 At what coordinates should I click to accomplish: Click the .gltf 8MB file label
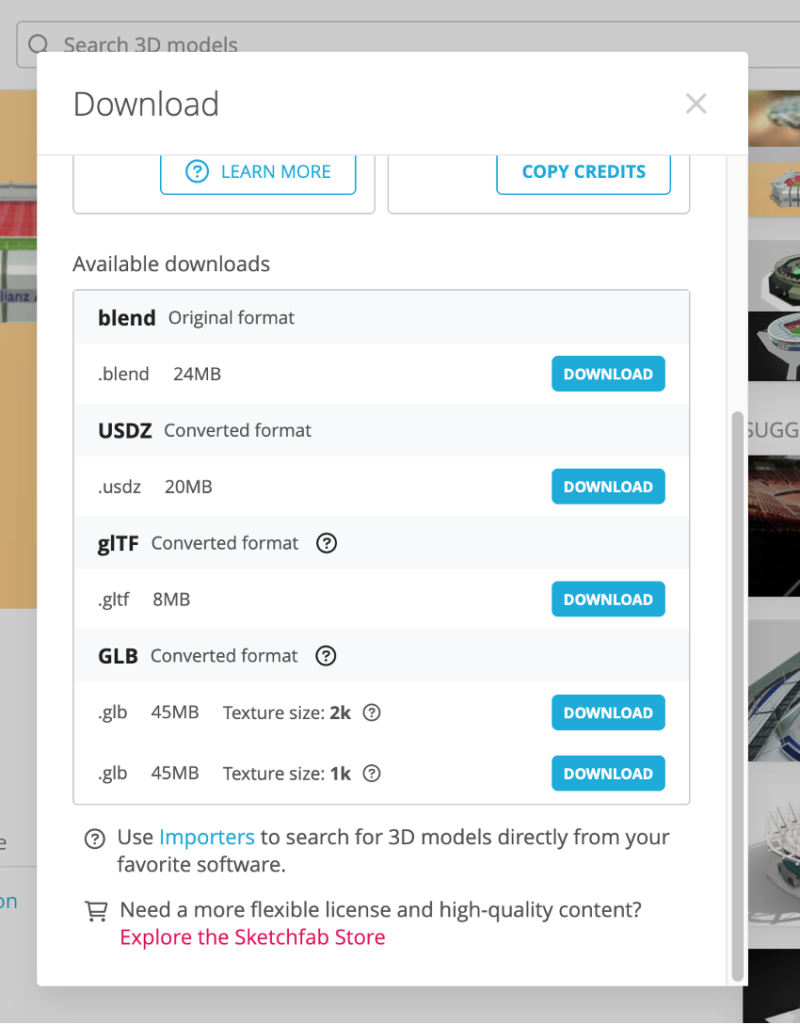pos(144,600)
